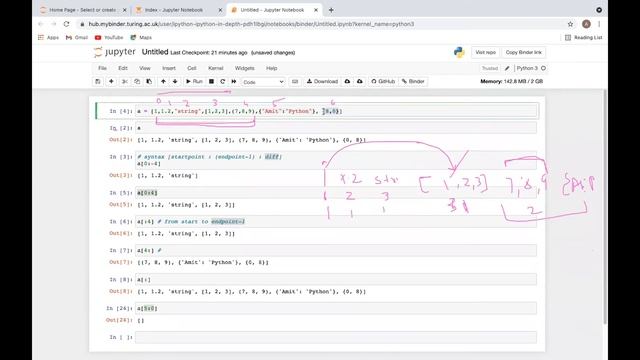This screenshot has height=360, width=640.
Task: Click the Trusted notebook indicator
Action: pos(490,68)
